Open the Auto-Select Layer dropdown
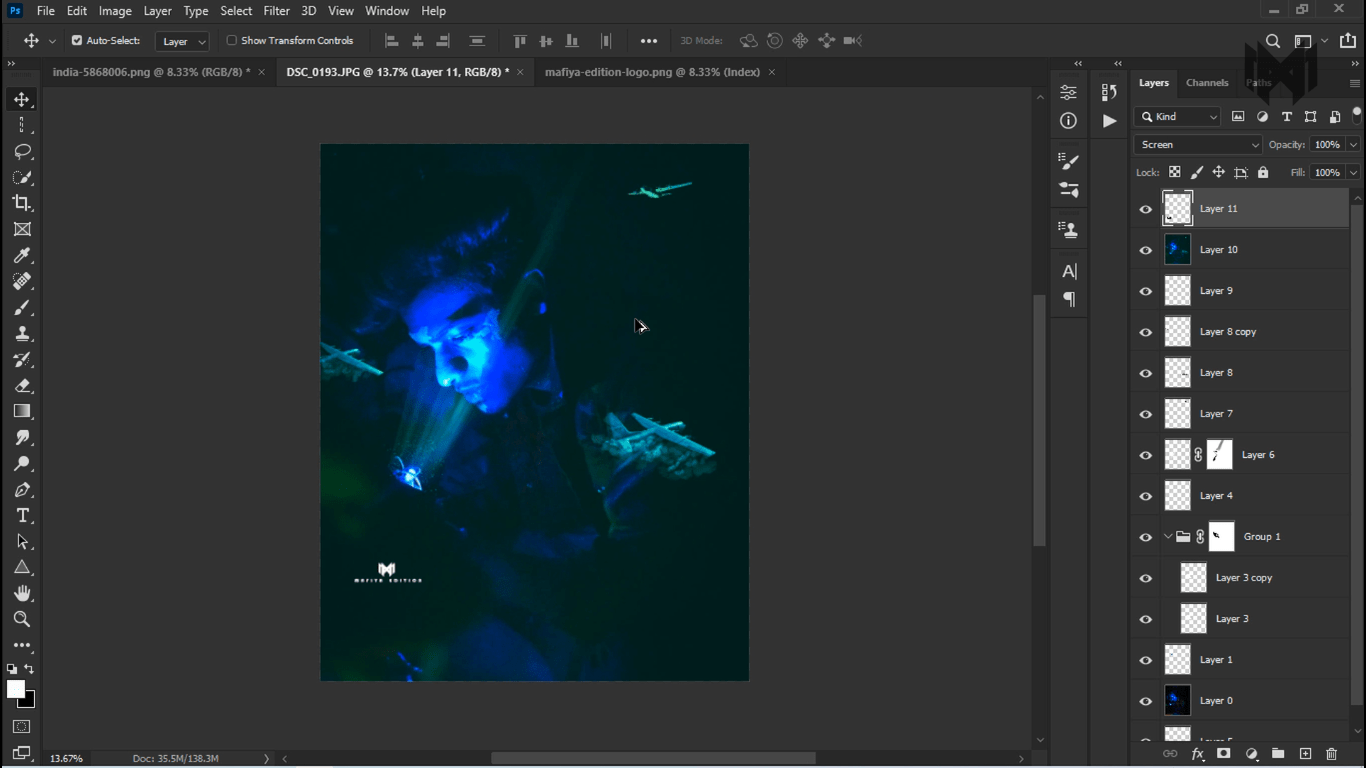Screen dimensions: 1366x768 (182, 41)
